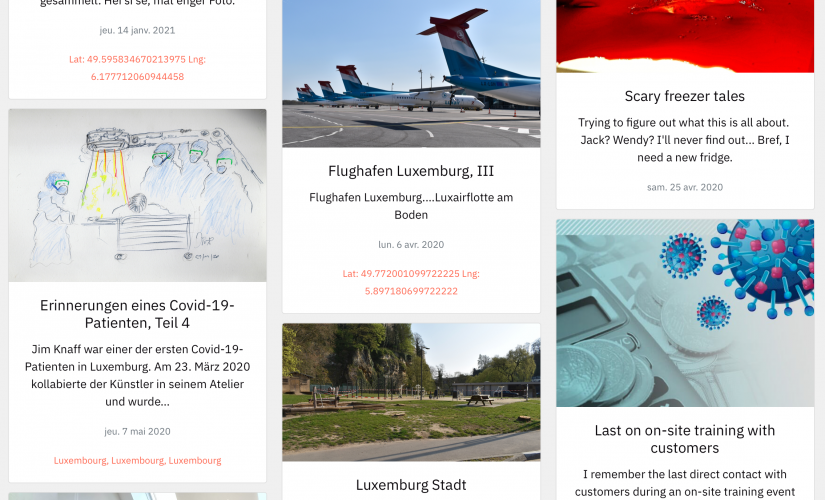Follow the Luxembourg, Luxembourg, Luxembourg location link

click(137, 461)
